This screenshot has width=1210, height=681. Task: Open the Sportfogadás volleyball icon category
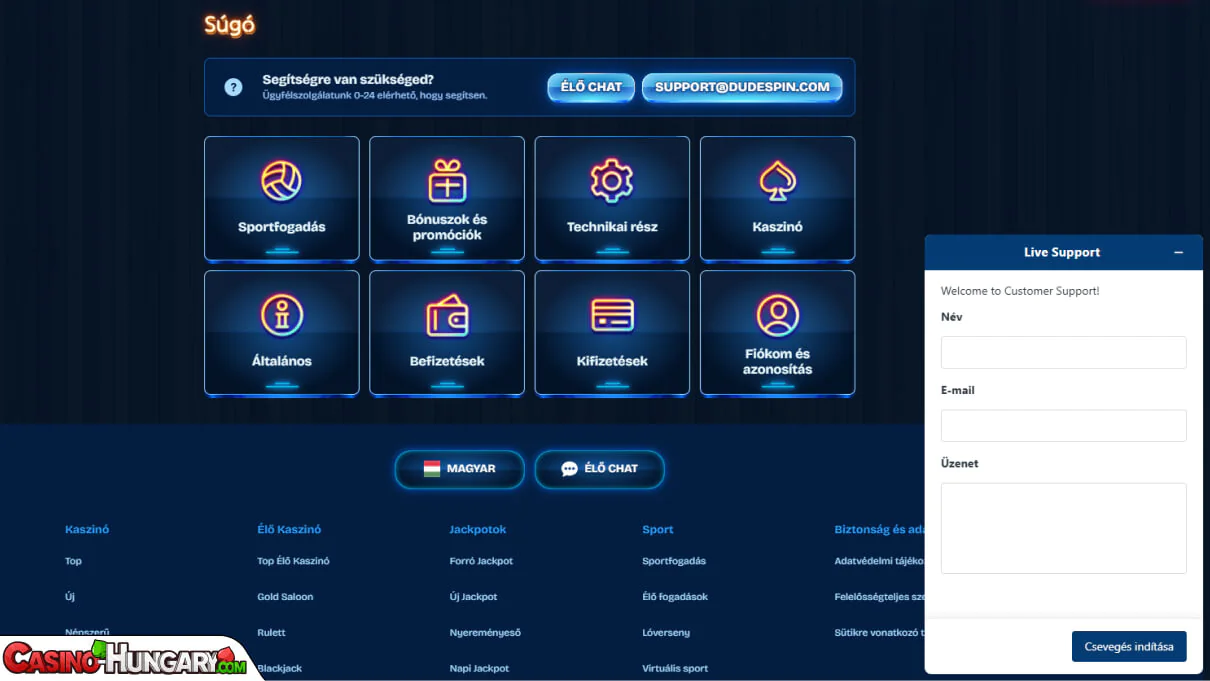(281, 182)
